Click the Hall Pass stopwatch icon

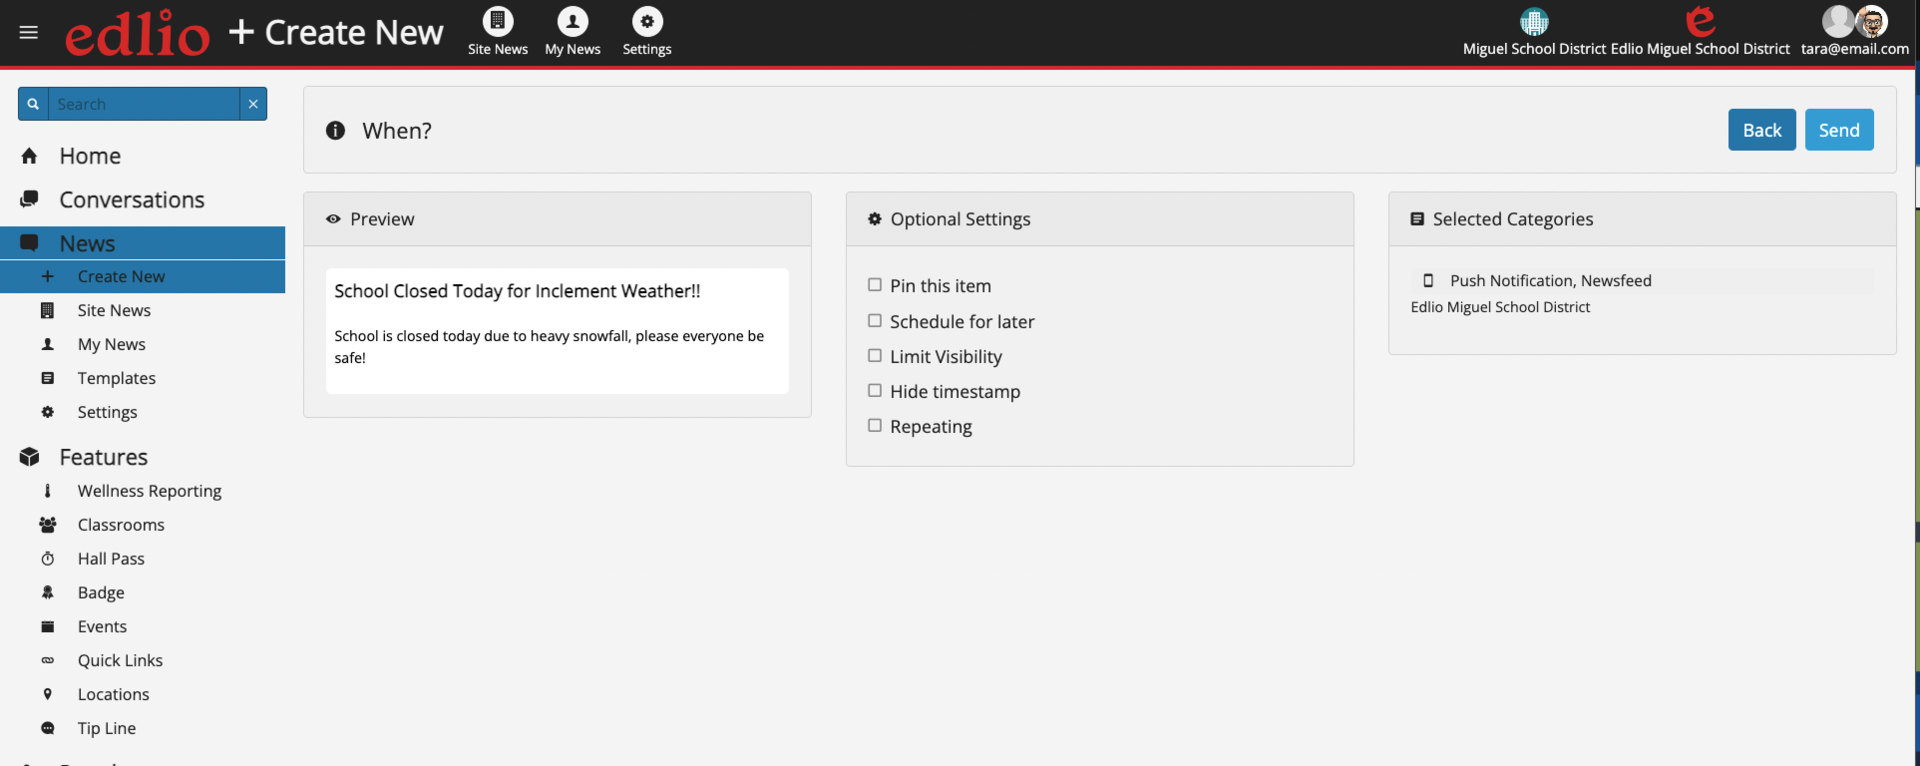point(47,559)
